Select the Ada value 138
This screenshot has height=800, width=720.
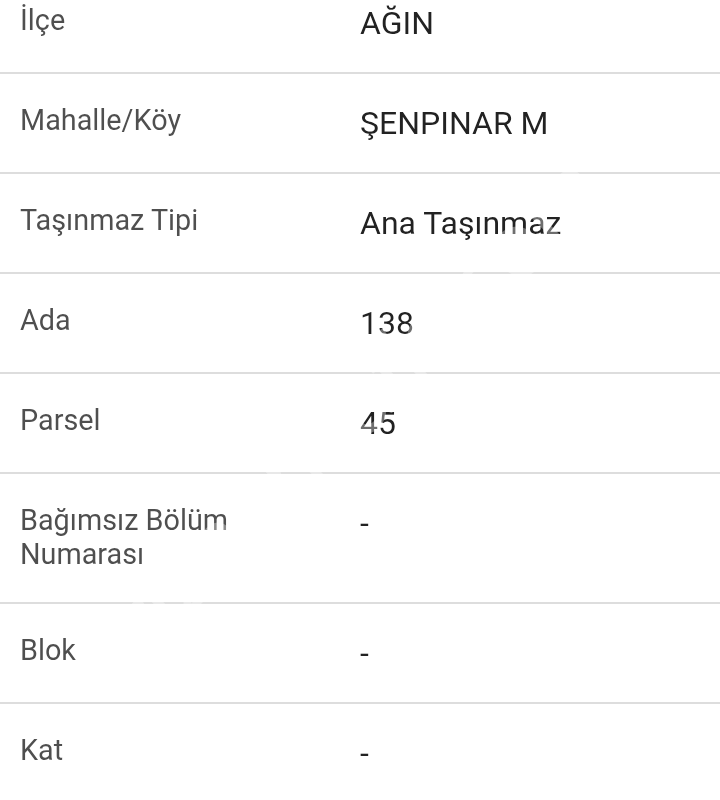coord(386,324)
